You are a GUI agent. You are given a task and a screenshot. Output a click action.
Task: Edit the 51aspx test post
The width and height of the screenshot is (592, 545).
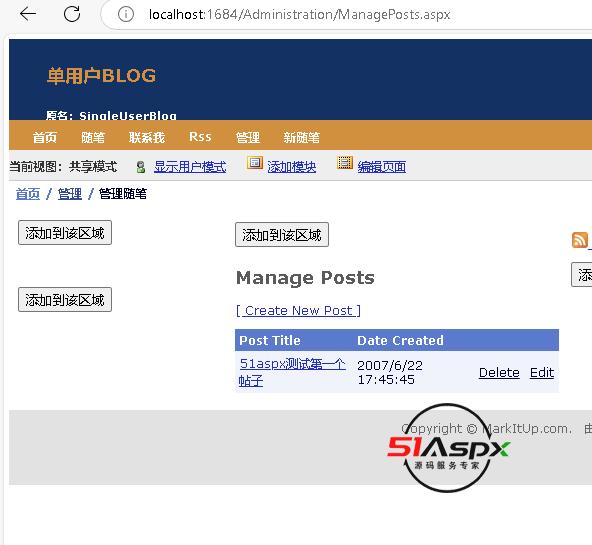point(542,373)
